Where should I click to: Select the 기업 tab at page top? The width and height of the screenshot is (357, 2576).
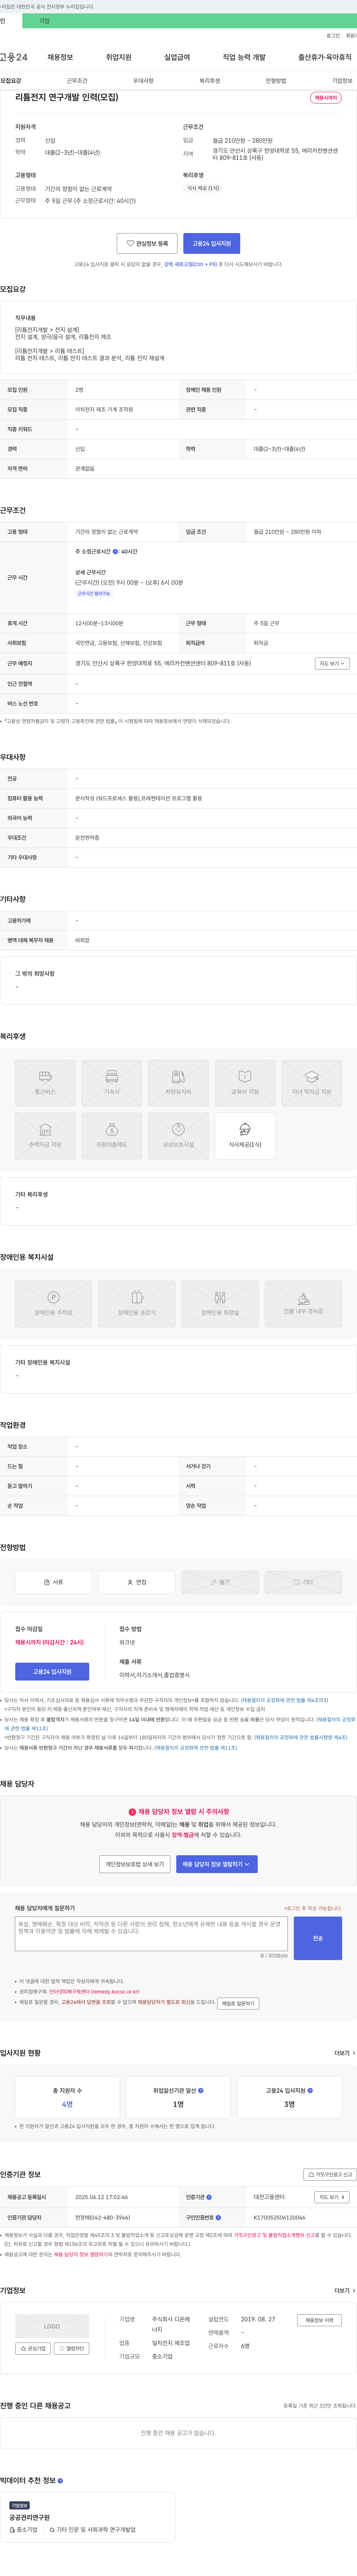(44, 20)
